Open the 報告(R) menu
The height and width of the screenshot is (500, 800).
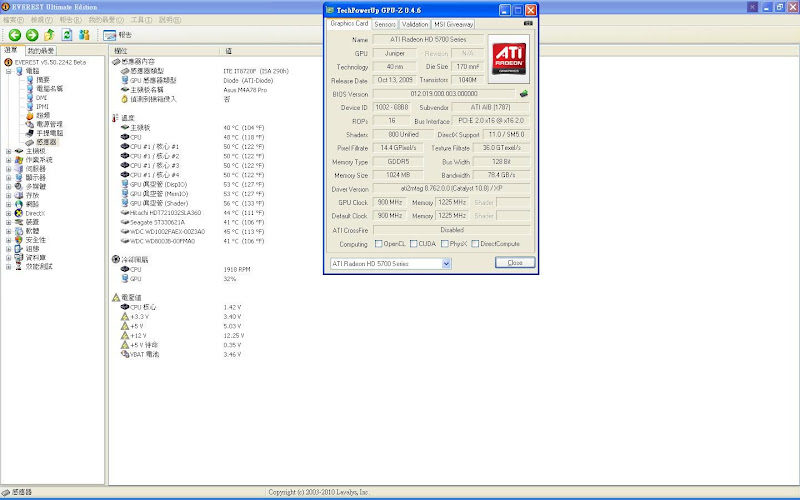tap(70, 20)
